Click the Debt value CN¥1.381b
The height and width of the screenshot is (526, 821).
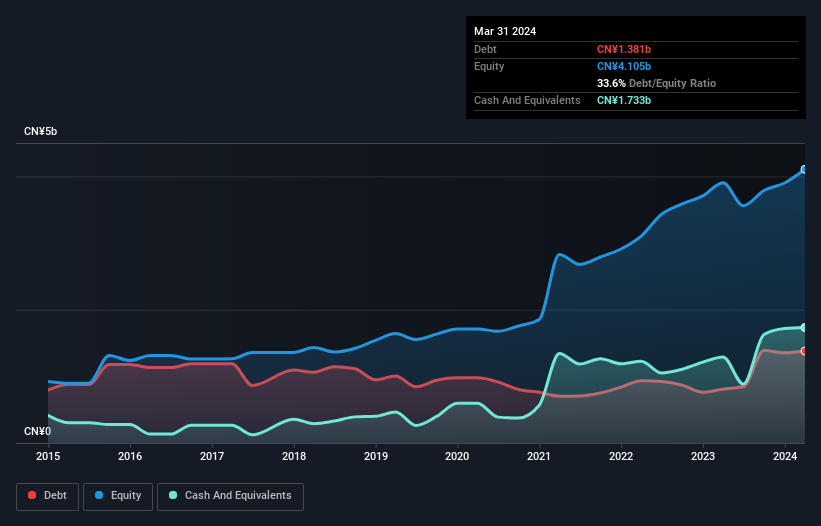(x=624, y=49)
